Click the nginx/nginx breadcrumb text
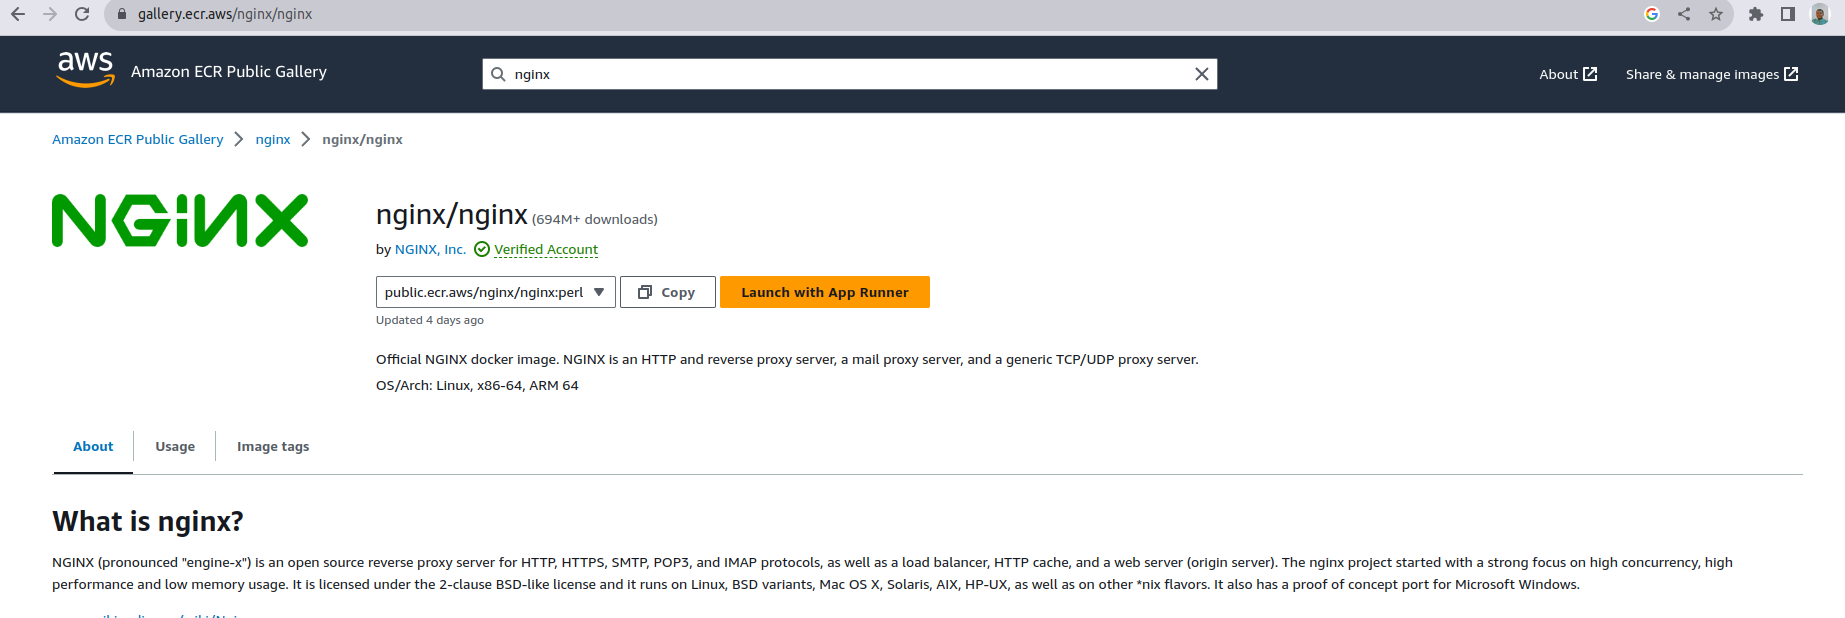 point(362,139)
